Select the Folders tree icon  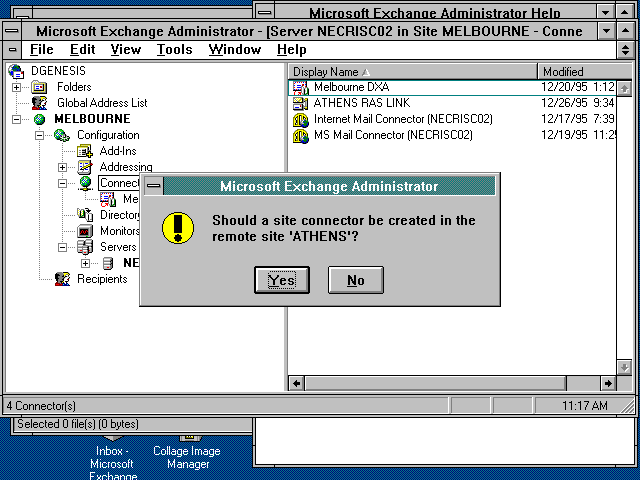(39, 87)
